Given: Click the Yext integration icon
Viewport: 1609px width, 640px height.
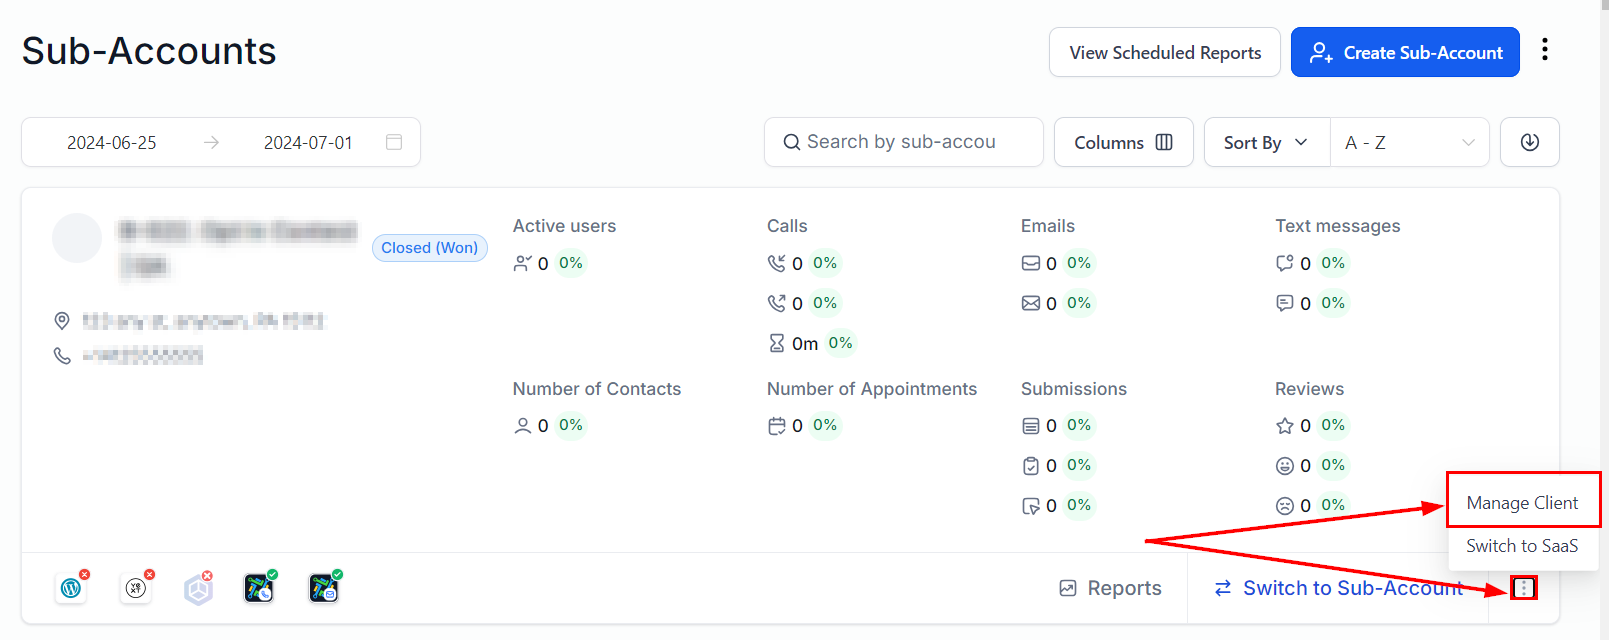Looking at the screenshot, I should click(136, 588).
